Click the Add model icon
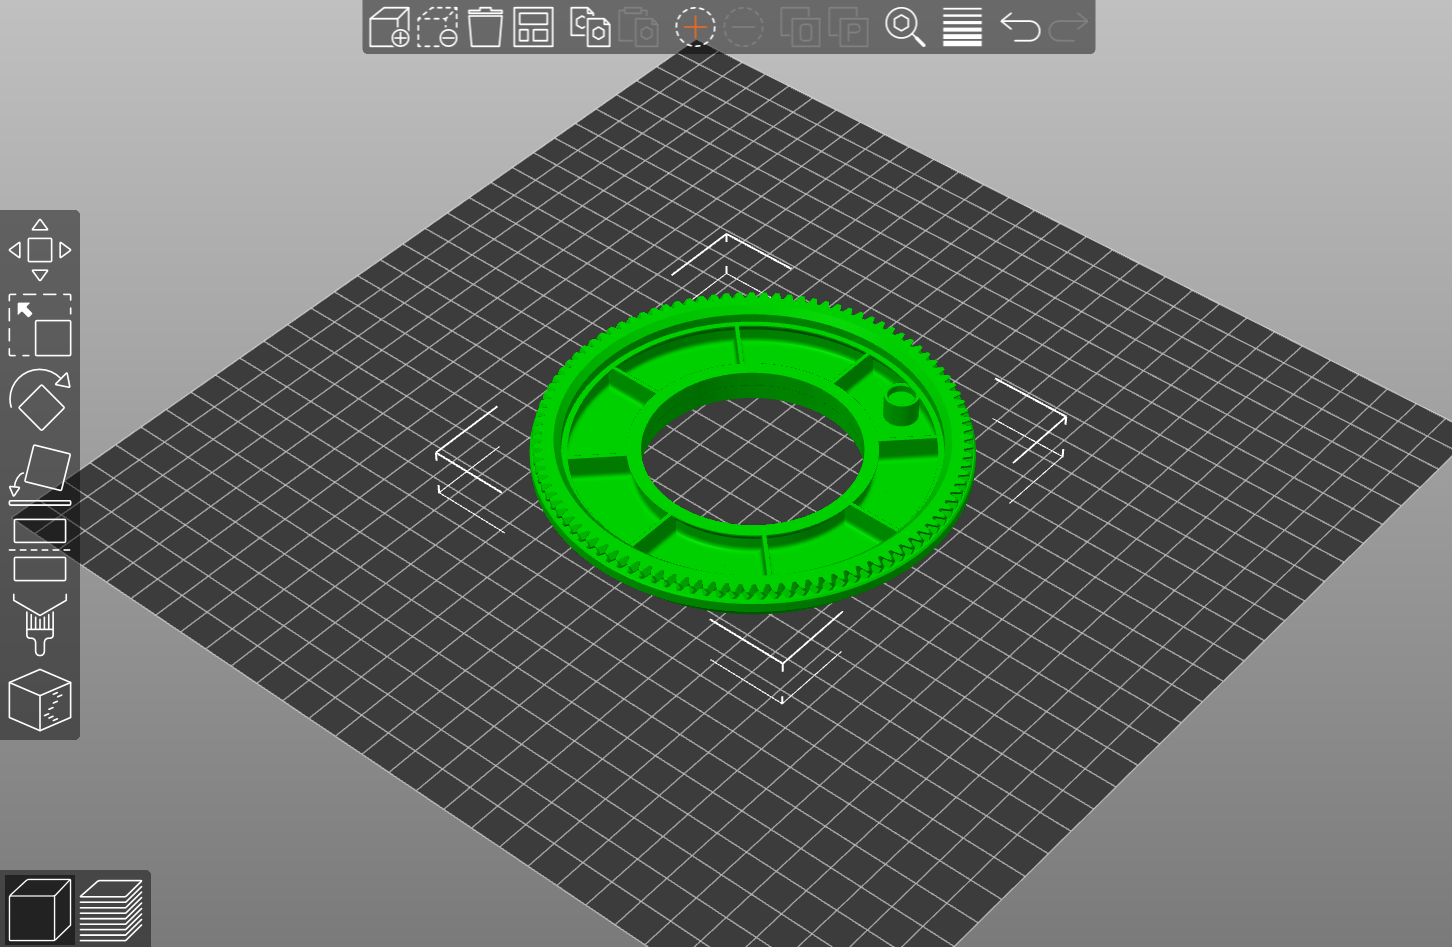The image size is (1452, 947). click(389, 27)
